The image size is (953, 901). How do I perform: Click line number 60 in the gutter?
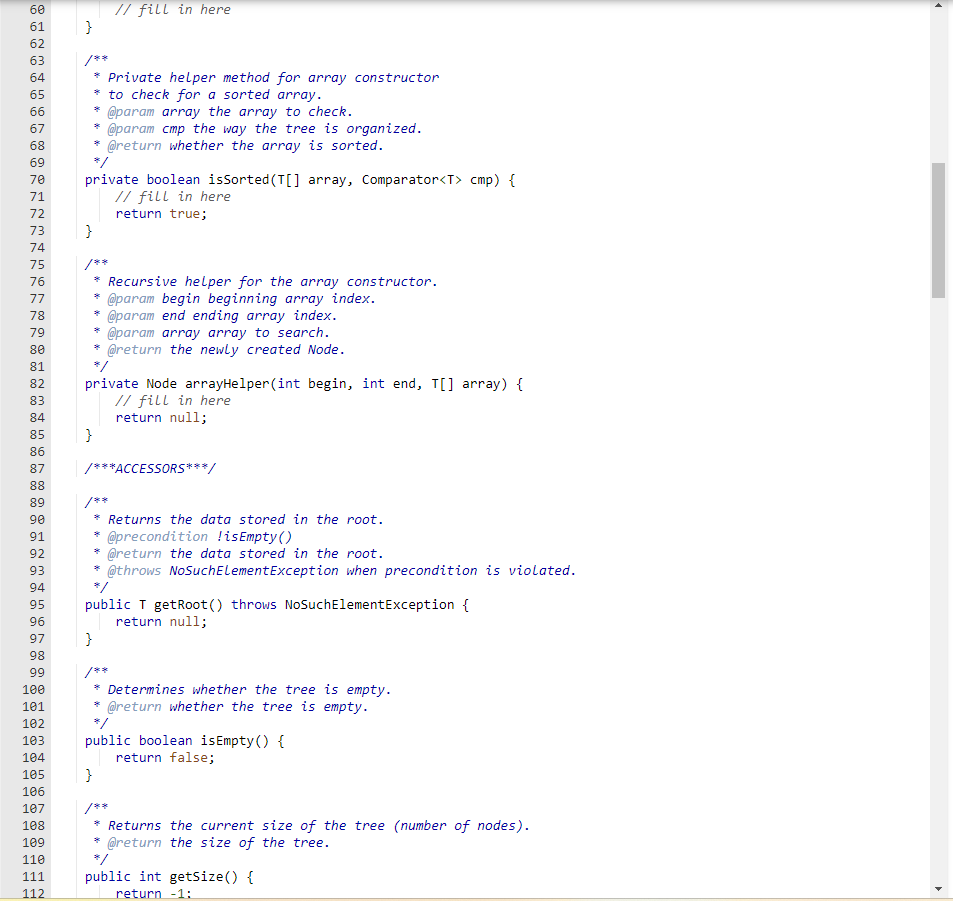coord(37,9)
